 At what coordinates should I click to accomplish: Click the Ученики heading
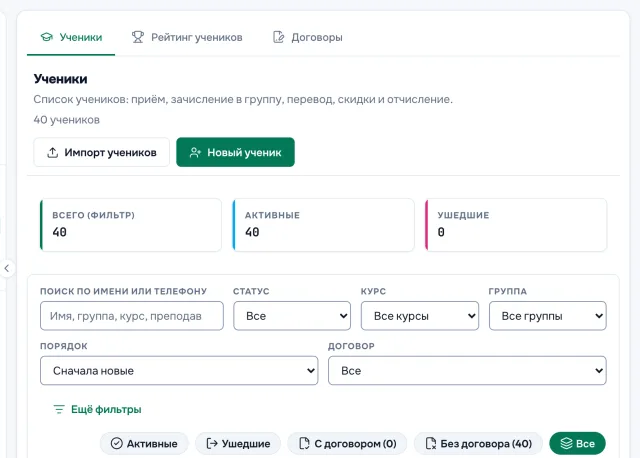pos(60,79)
